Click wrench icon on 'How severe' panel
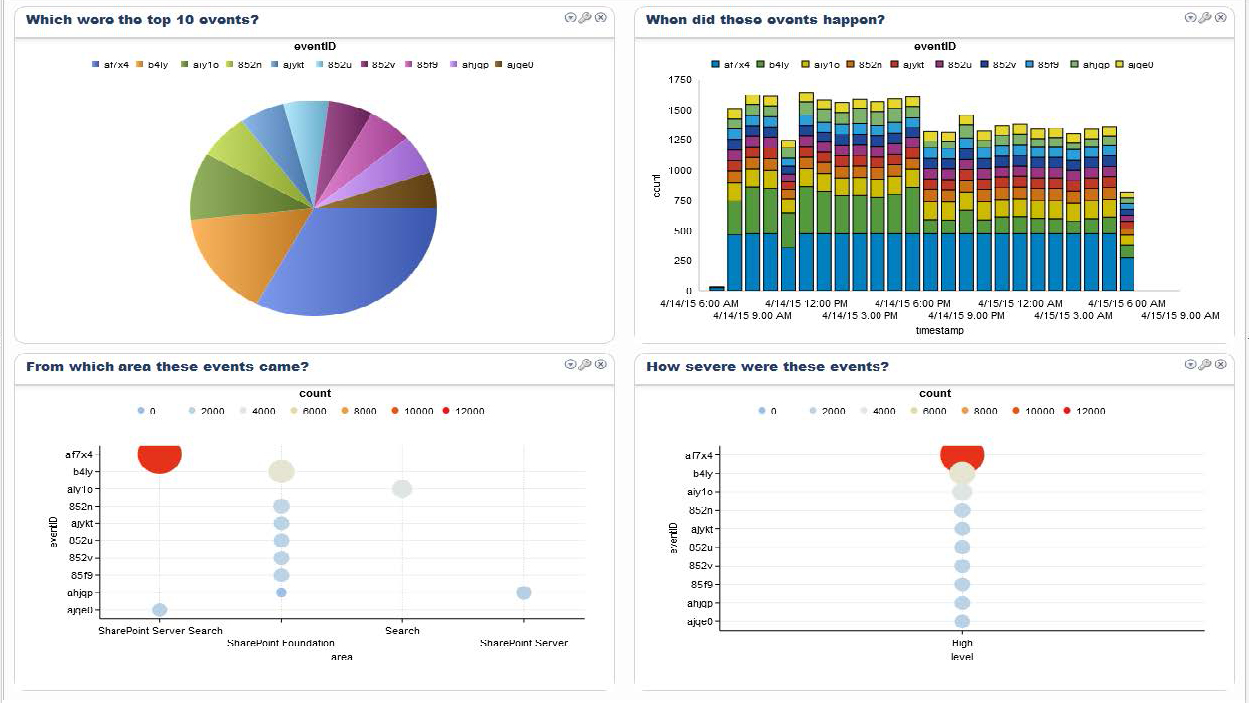1249x703 pixels. (1205, 365)
